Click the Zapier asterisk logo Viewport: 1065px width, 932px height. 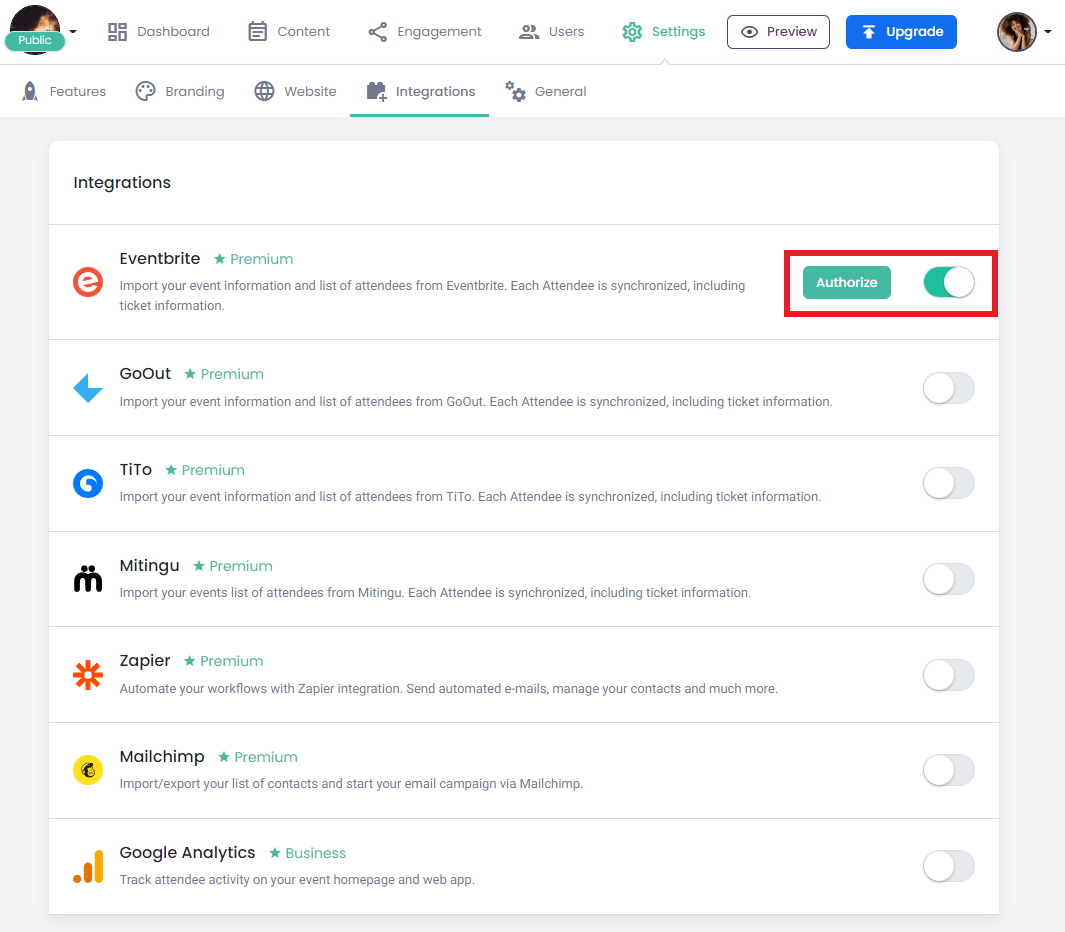click(x=88, y=675)
